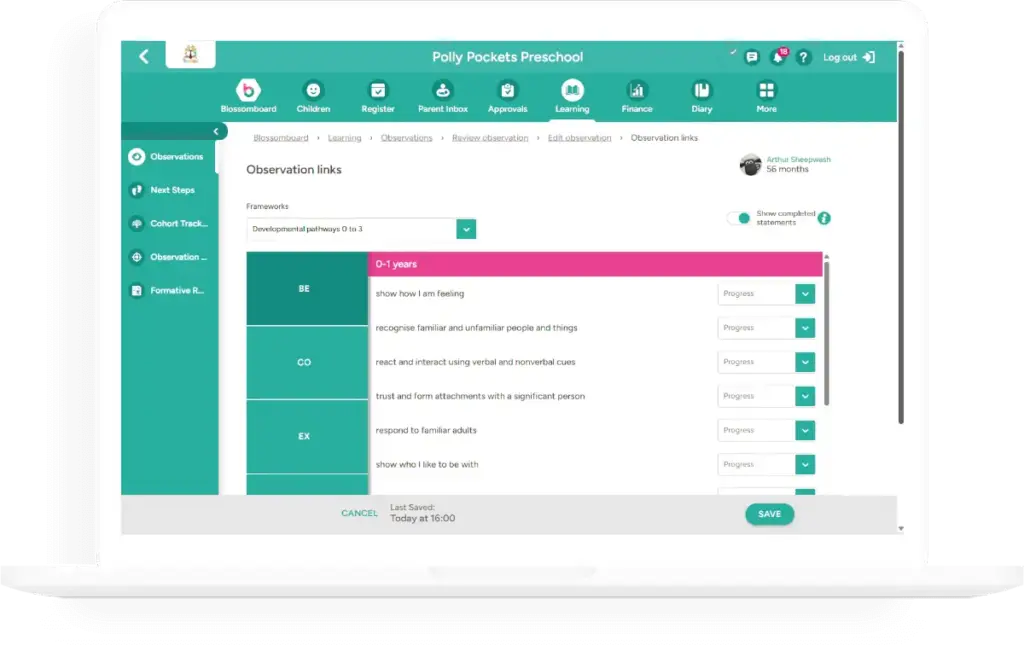Open the Parent Inbox icon
The width and height of the screenshot is (1024, 645).
(442, 90)
